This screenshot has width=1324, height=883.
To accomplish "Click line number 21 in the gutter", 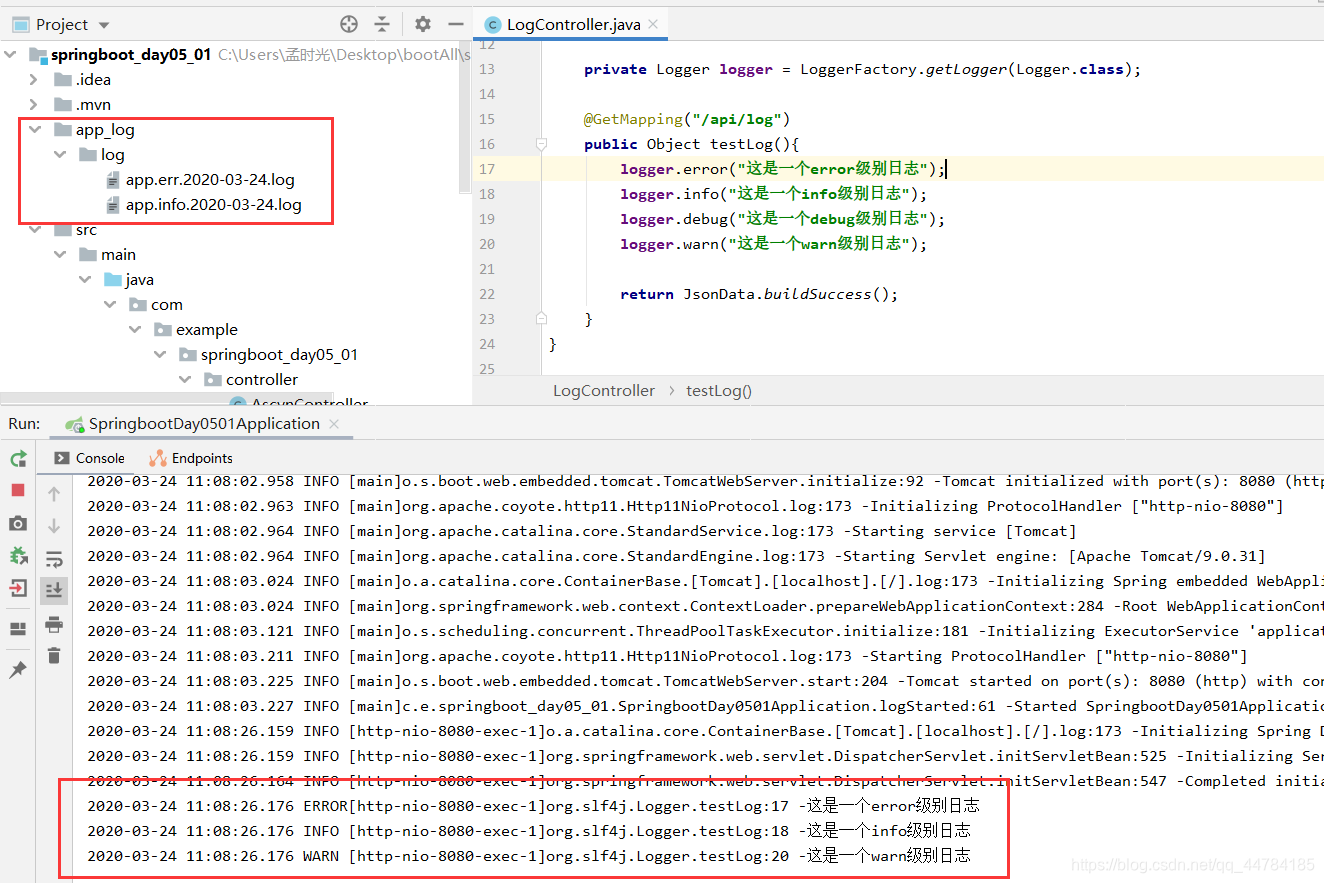I will 487,269.
